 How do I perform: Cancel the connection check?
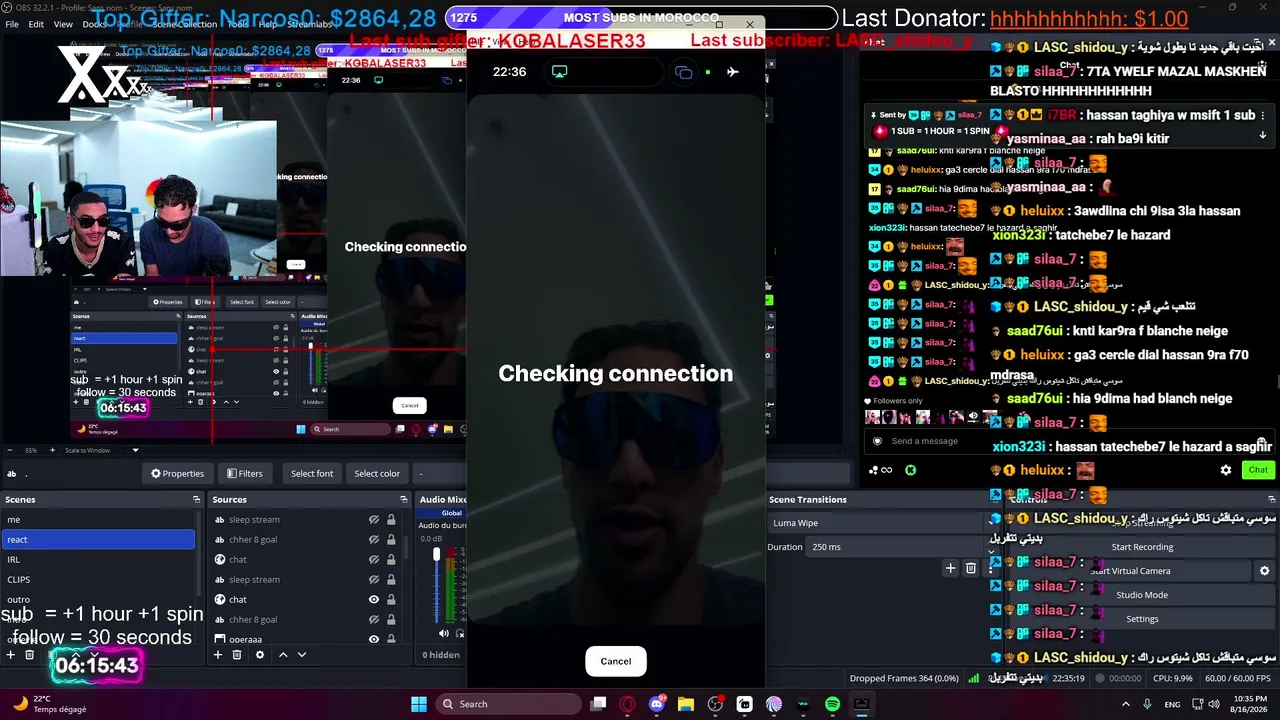616,661
